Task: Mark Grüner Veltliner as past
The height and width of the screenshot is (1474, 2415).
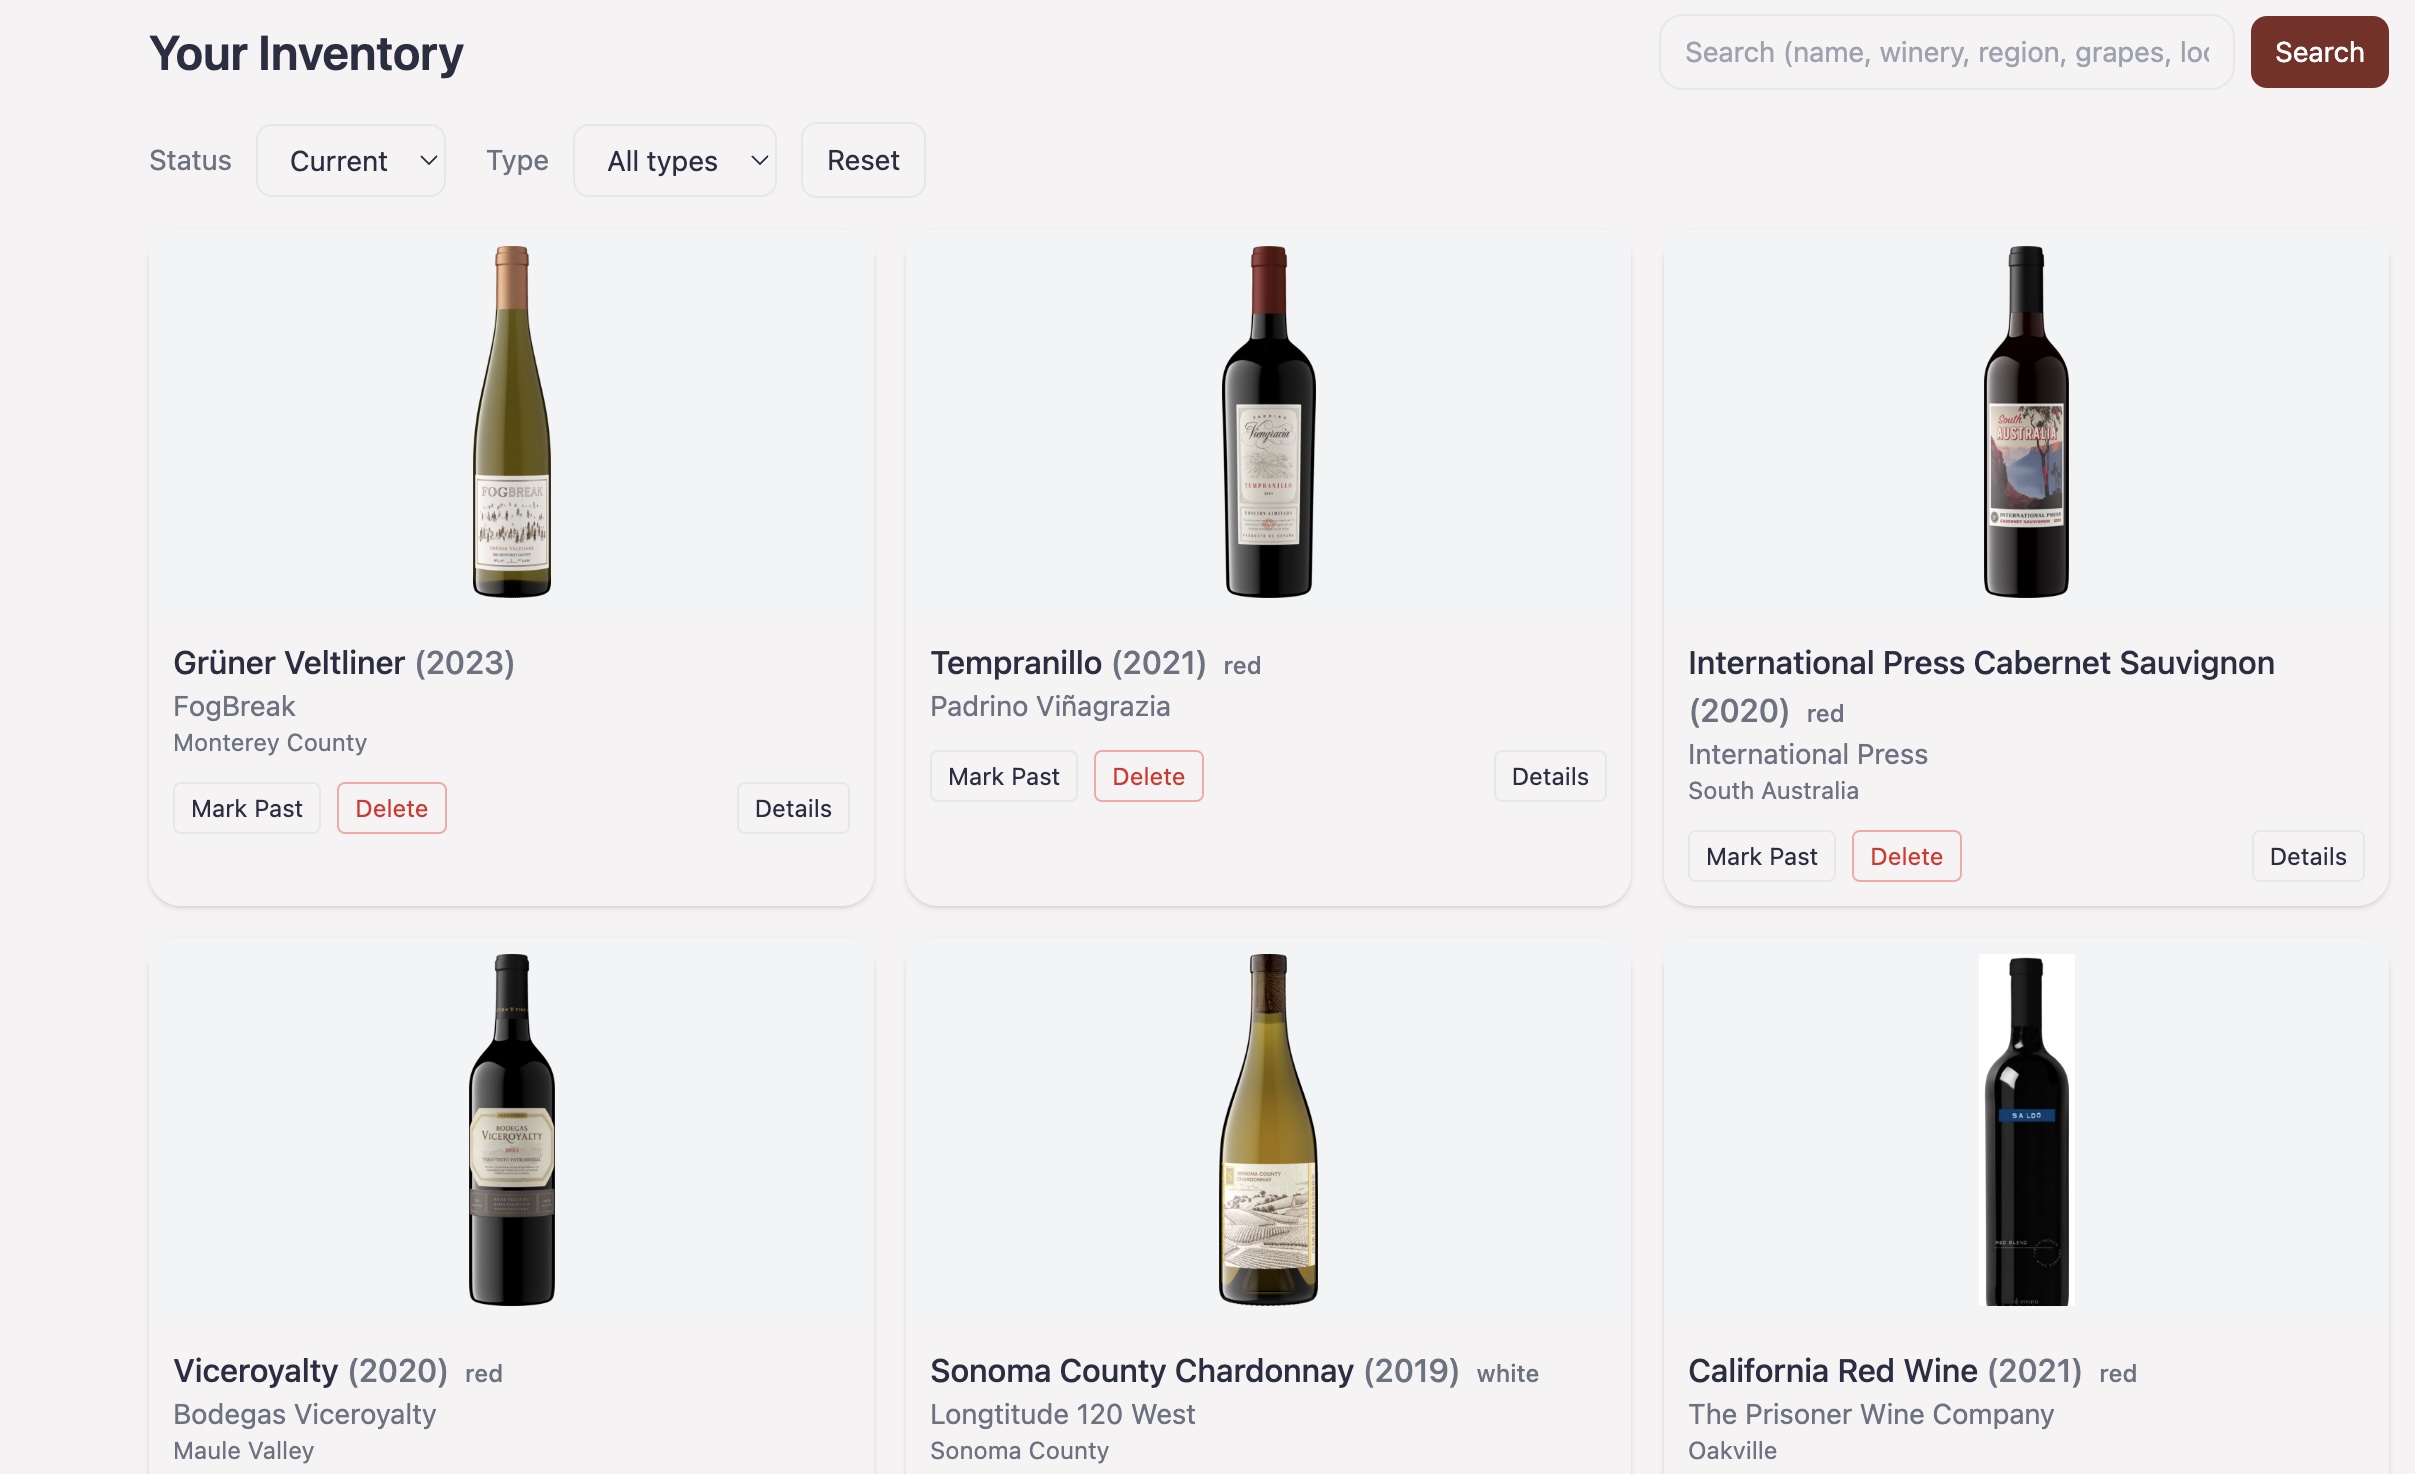Action: click(247, 808)
